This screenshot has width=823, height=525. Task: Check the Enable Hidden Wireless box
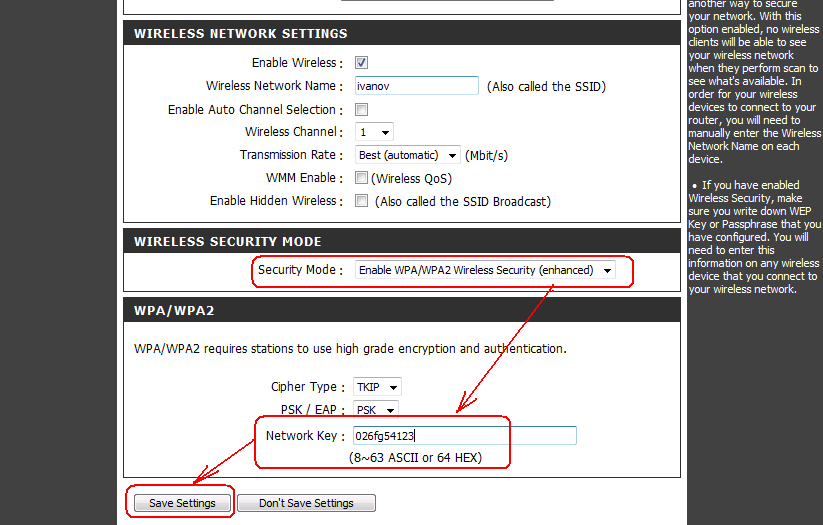coord(361,201)
